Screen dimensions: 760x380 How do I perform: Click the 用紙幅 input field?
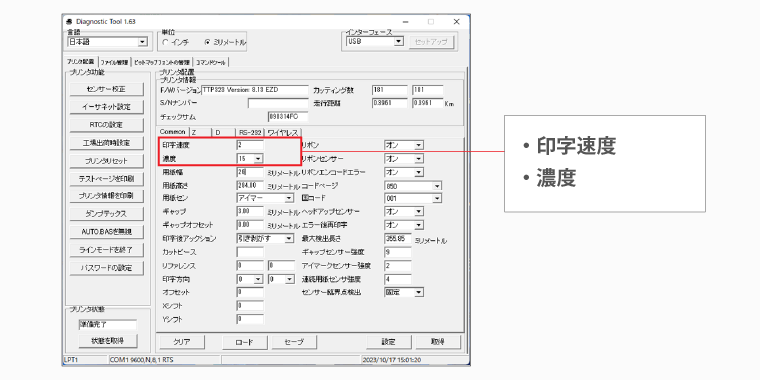(x=250, y=172)
